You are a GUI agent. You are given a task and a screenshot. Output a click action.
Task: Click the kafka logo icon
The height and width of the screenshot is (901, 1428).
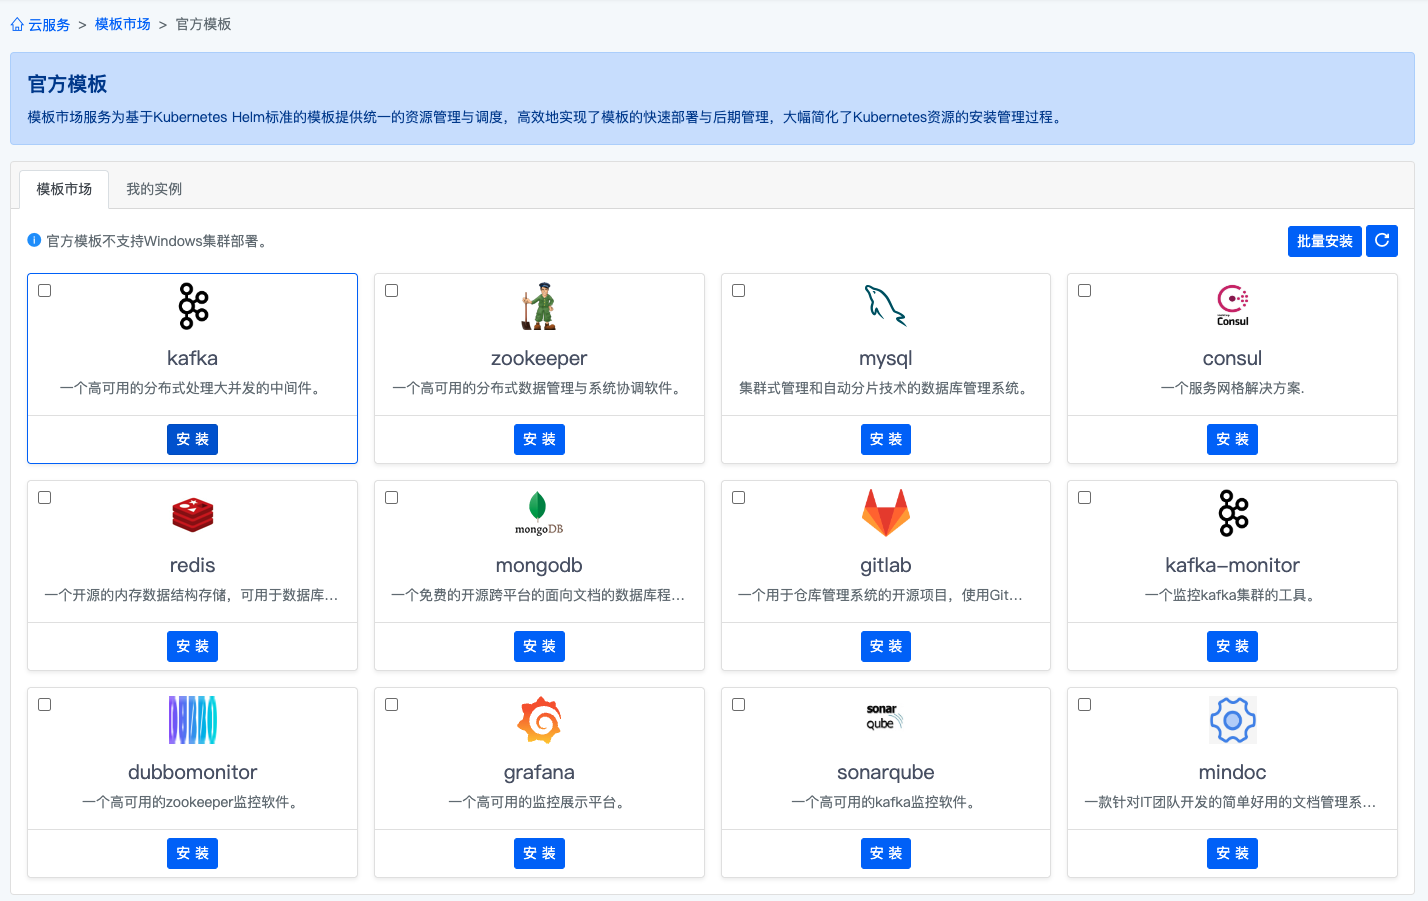(193, 306)
